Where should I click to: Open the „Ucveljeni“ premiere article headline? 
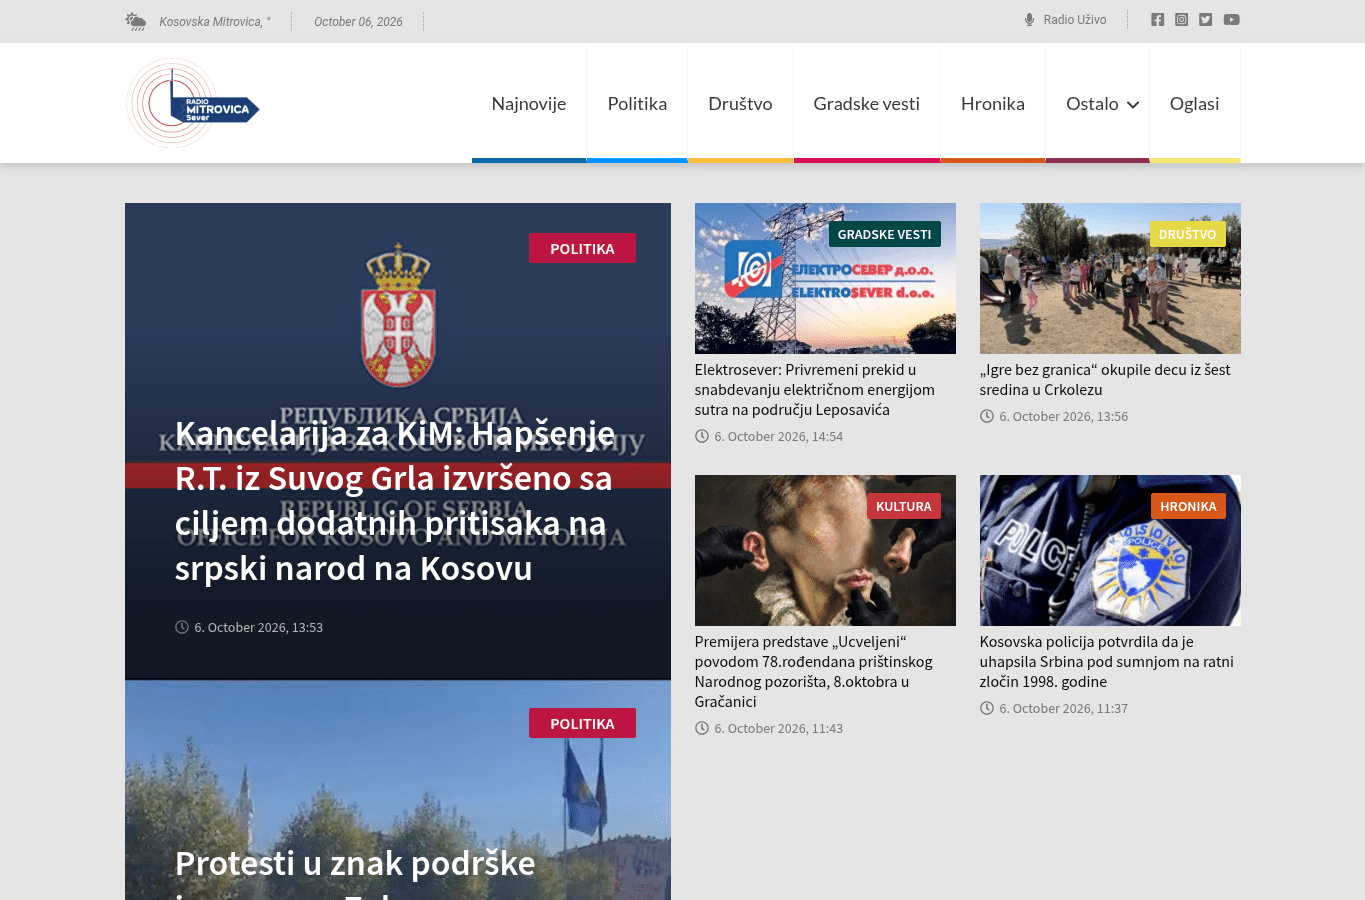tap(814, 672)
